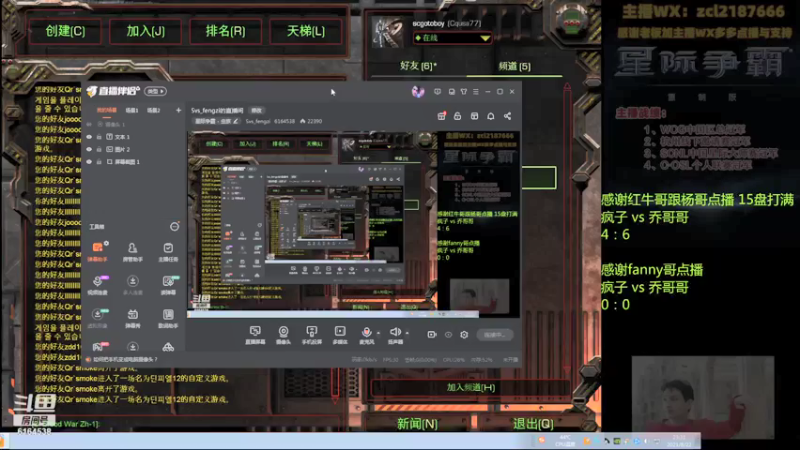
Task: Open the 频道(5) tab in game
Action: coord(514,66)
